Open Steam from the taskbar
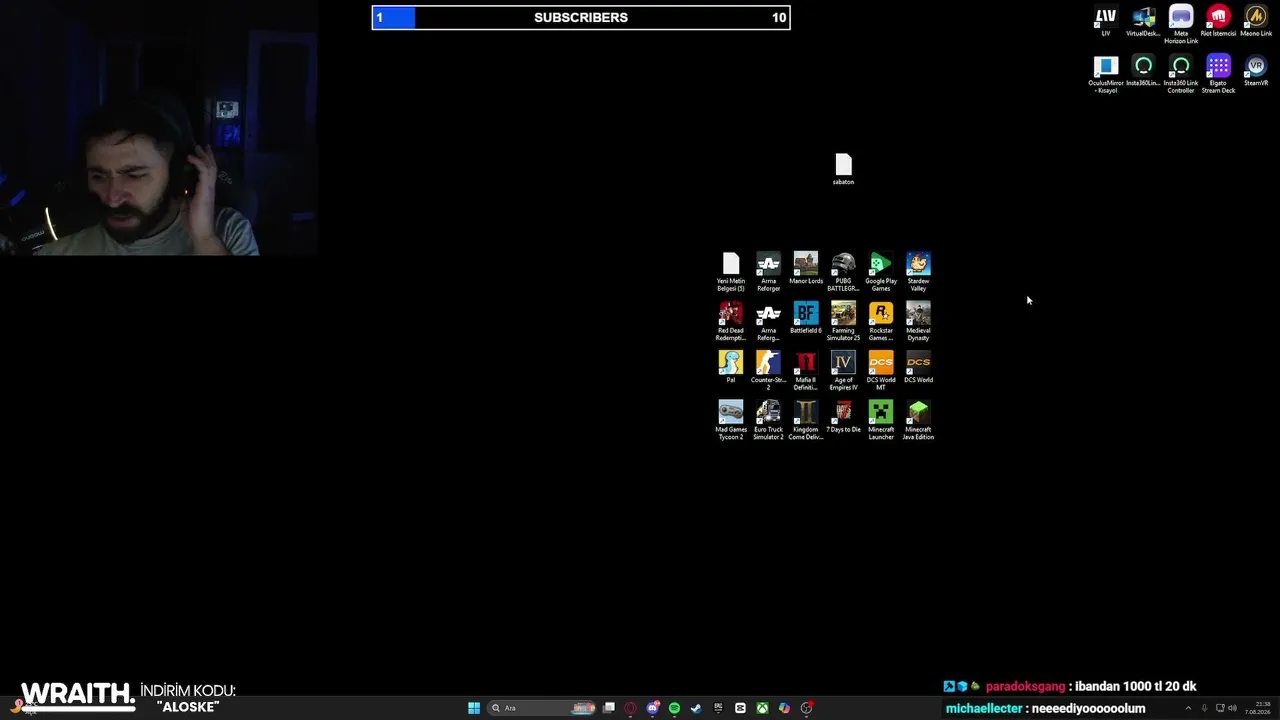 [696, 708]
